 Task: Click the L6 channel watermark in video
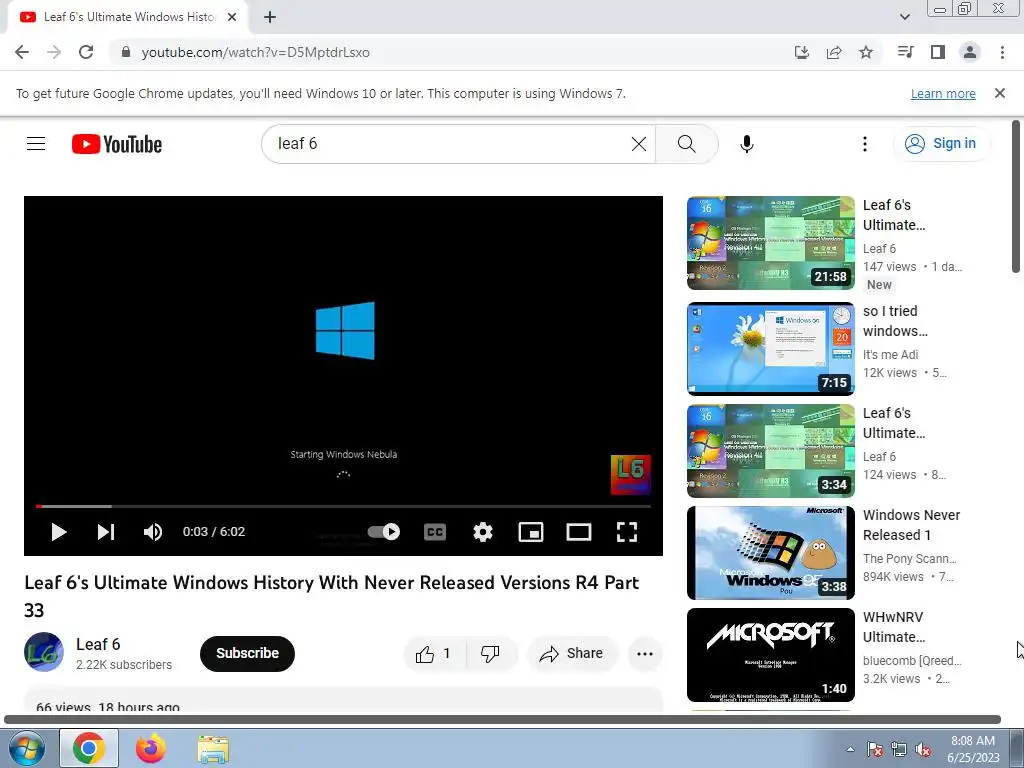(x=630, y=475)
